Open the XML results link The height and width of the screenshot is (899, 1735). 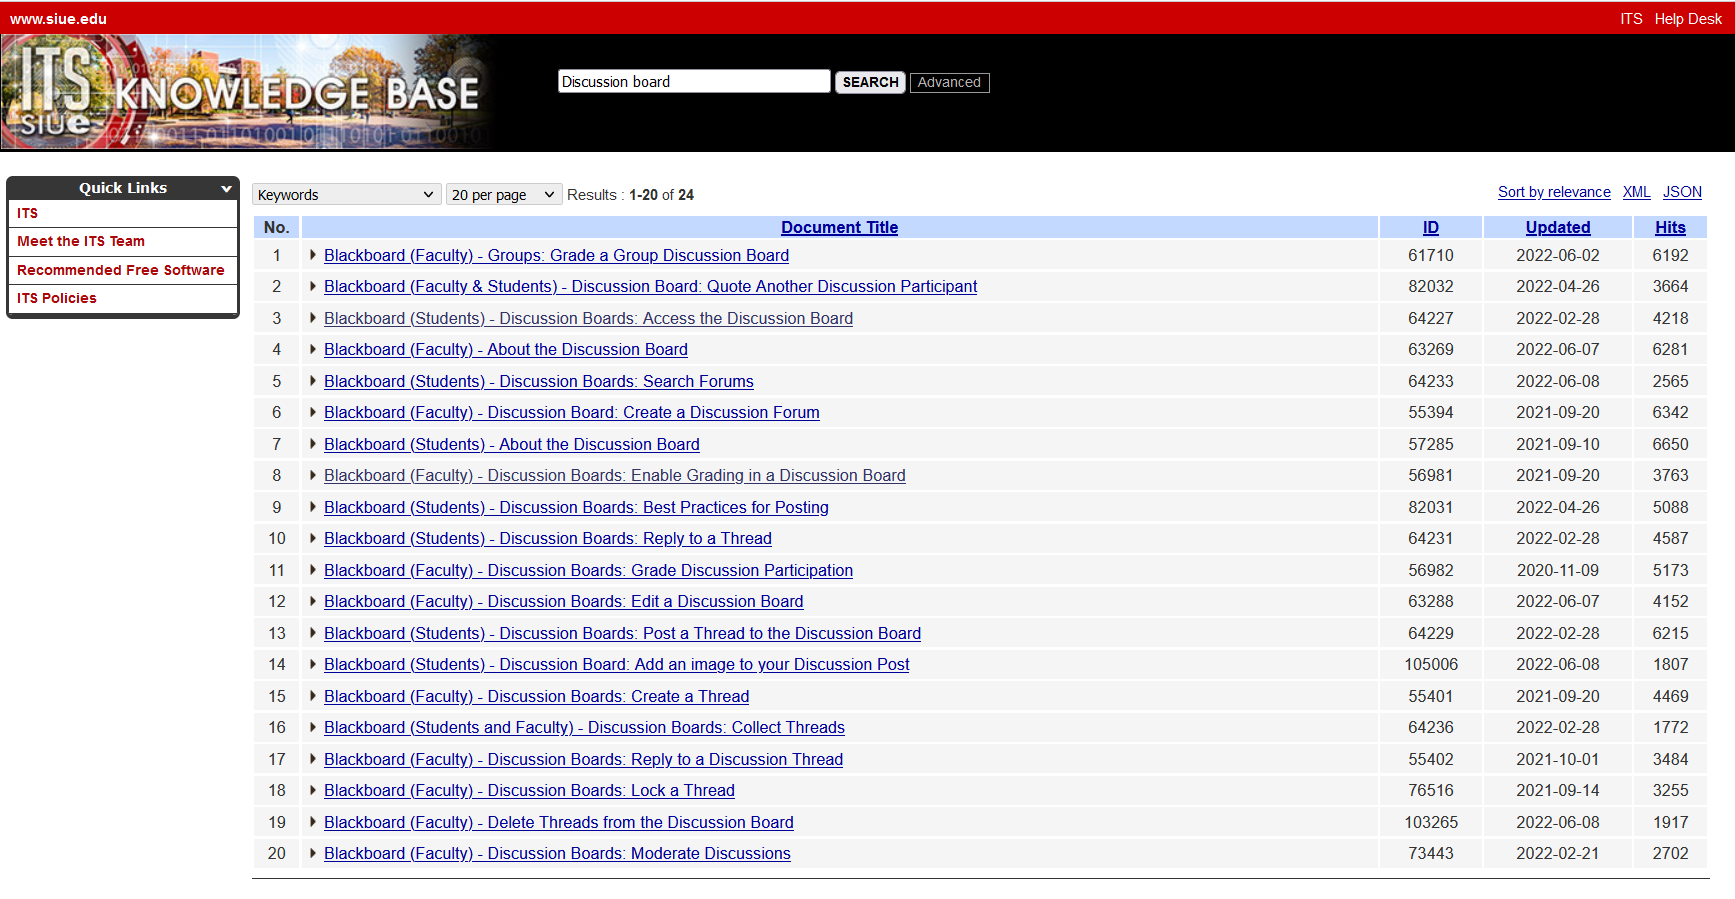[x=1636, y=192]
